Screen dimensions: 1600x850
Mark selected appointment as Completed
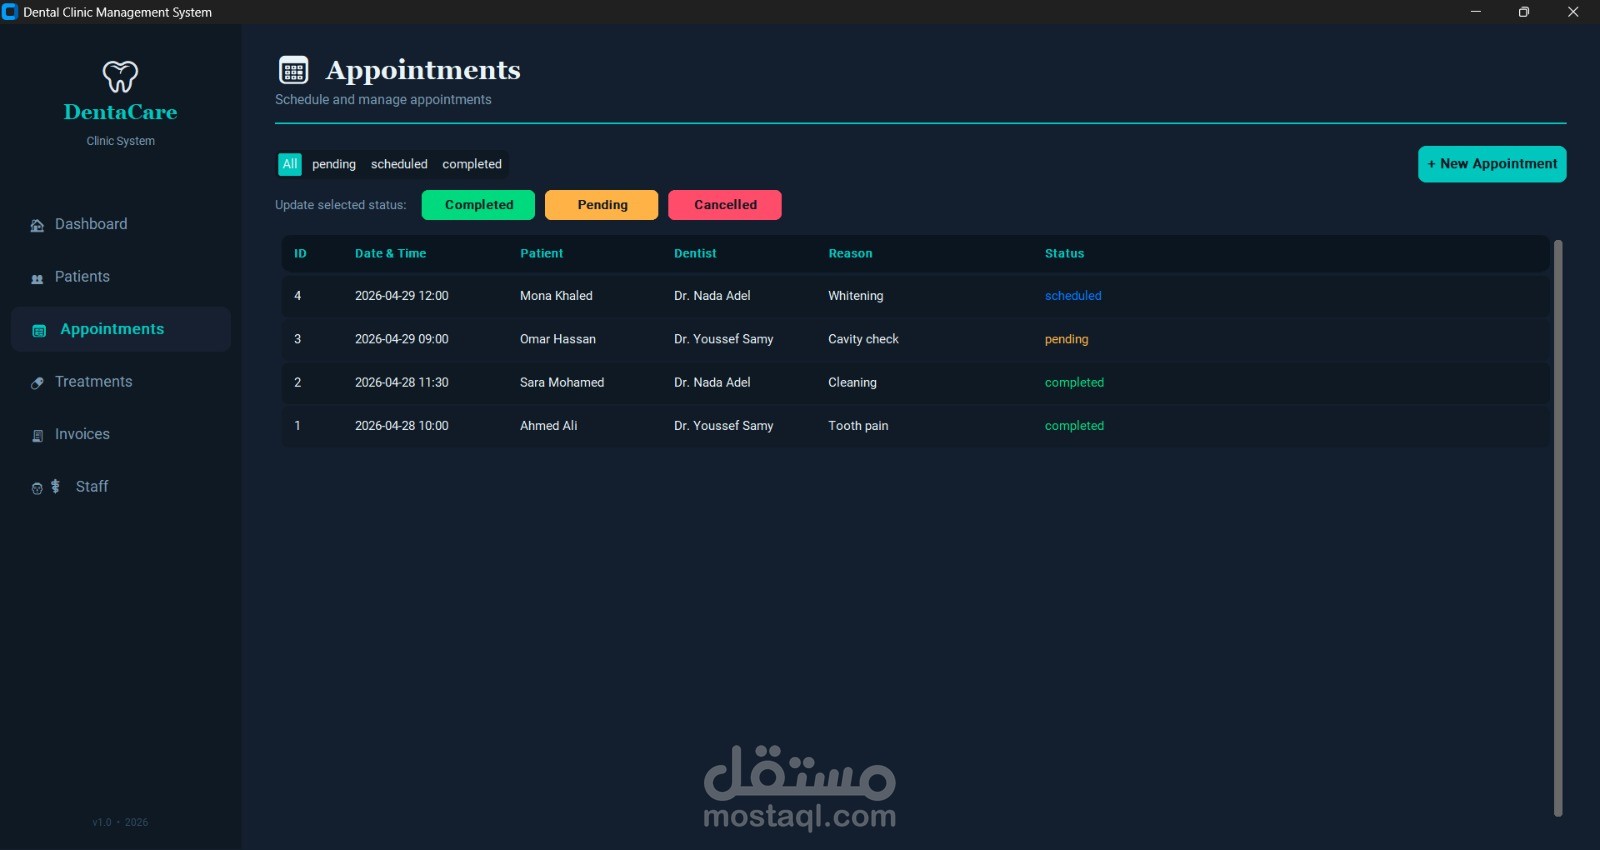coord(478,205)
